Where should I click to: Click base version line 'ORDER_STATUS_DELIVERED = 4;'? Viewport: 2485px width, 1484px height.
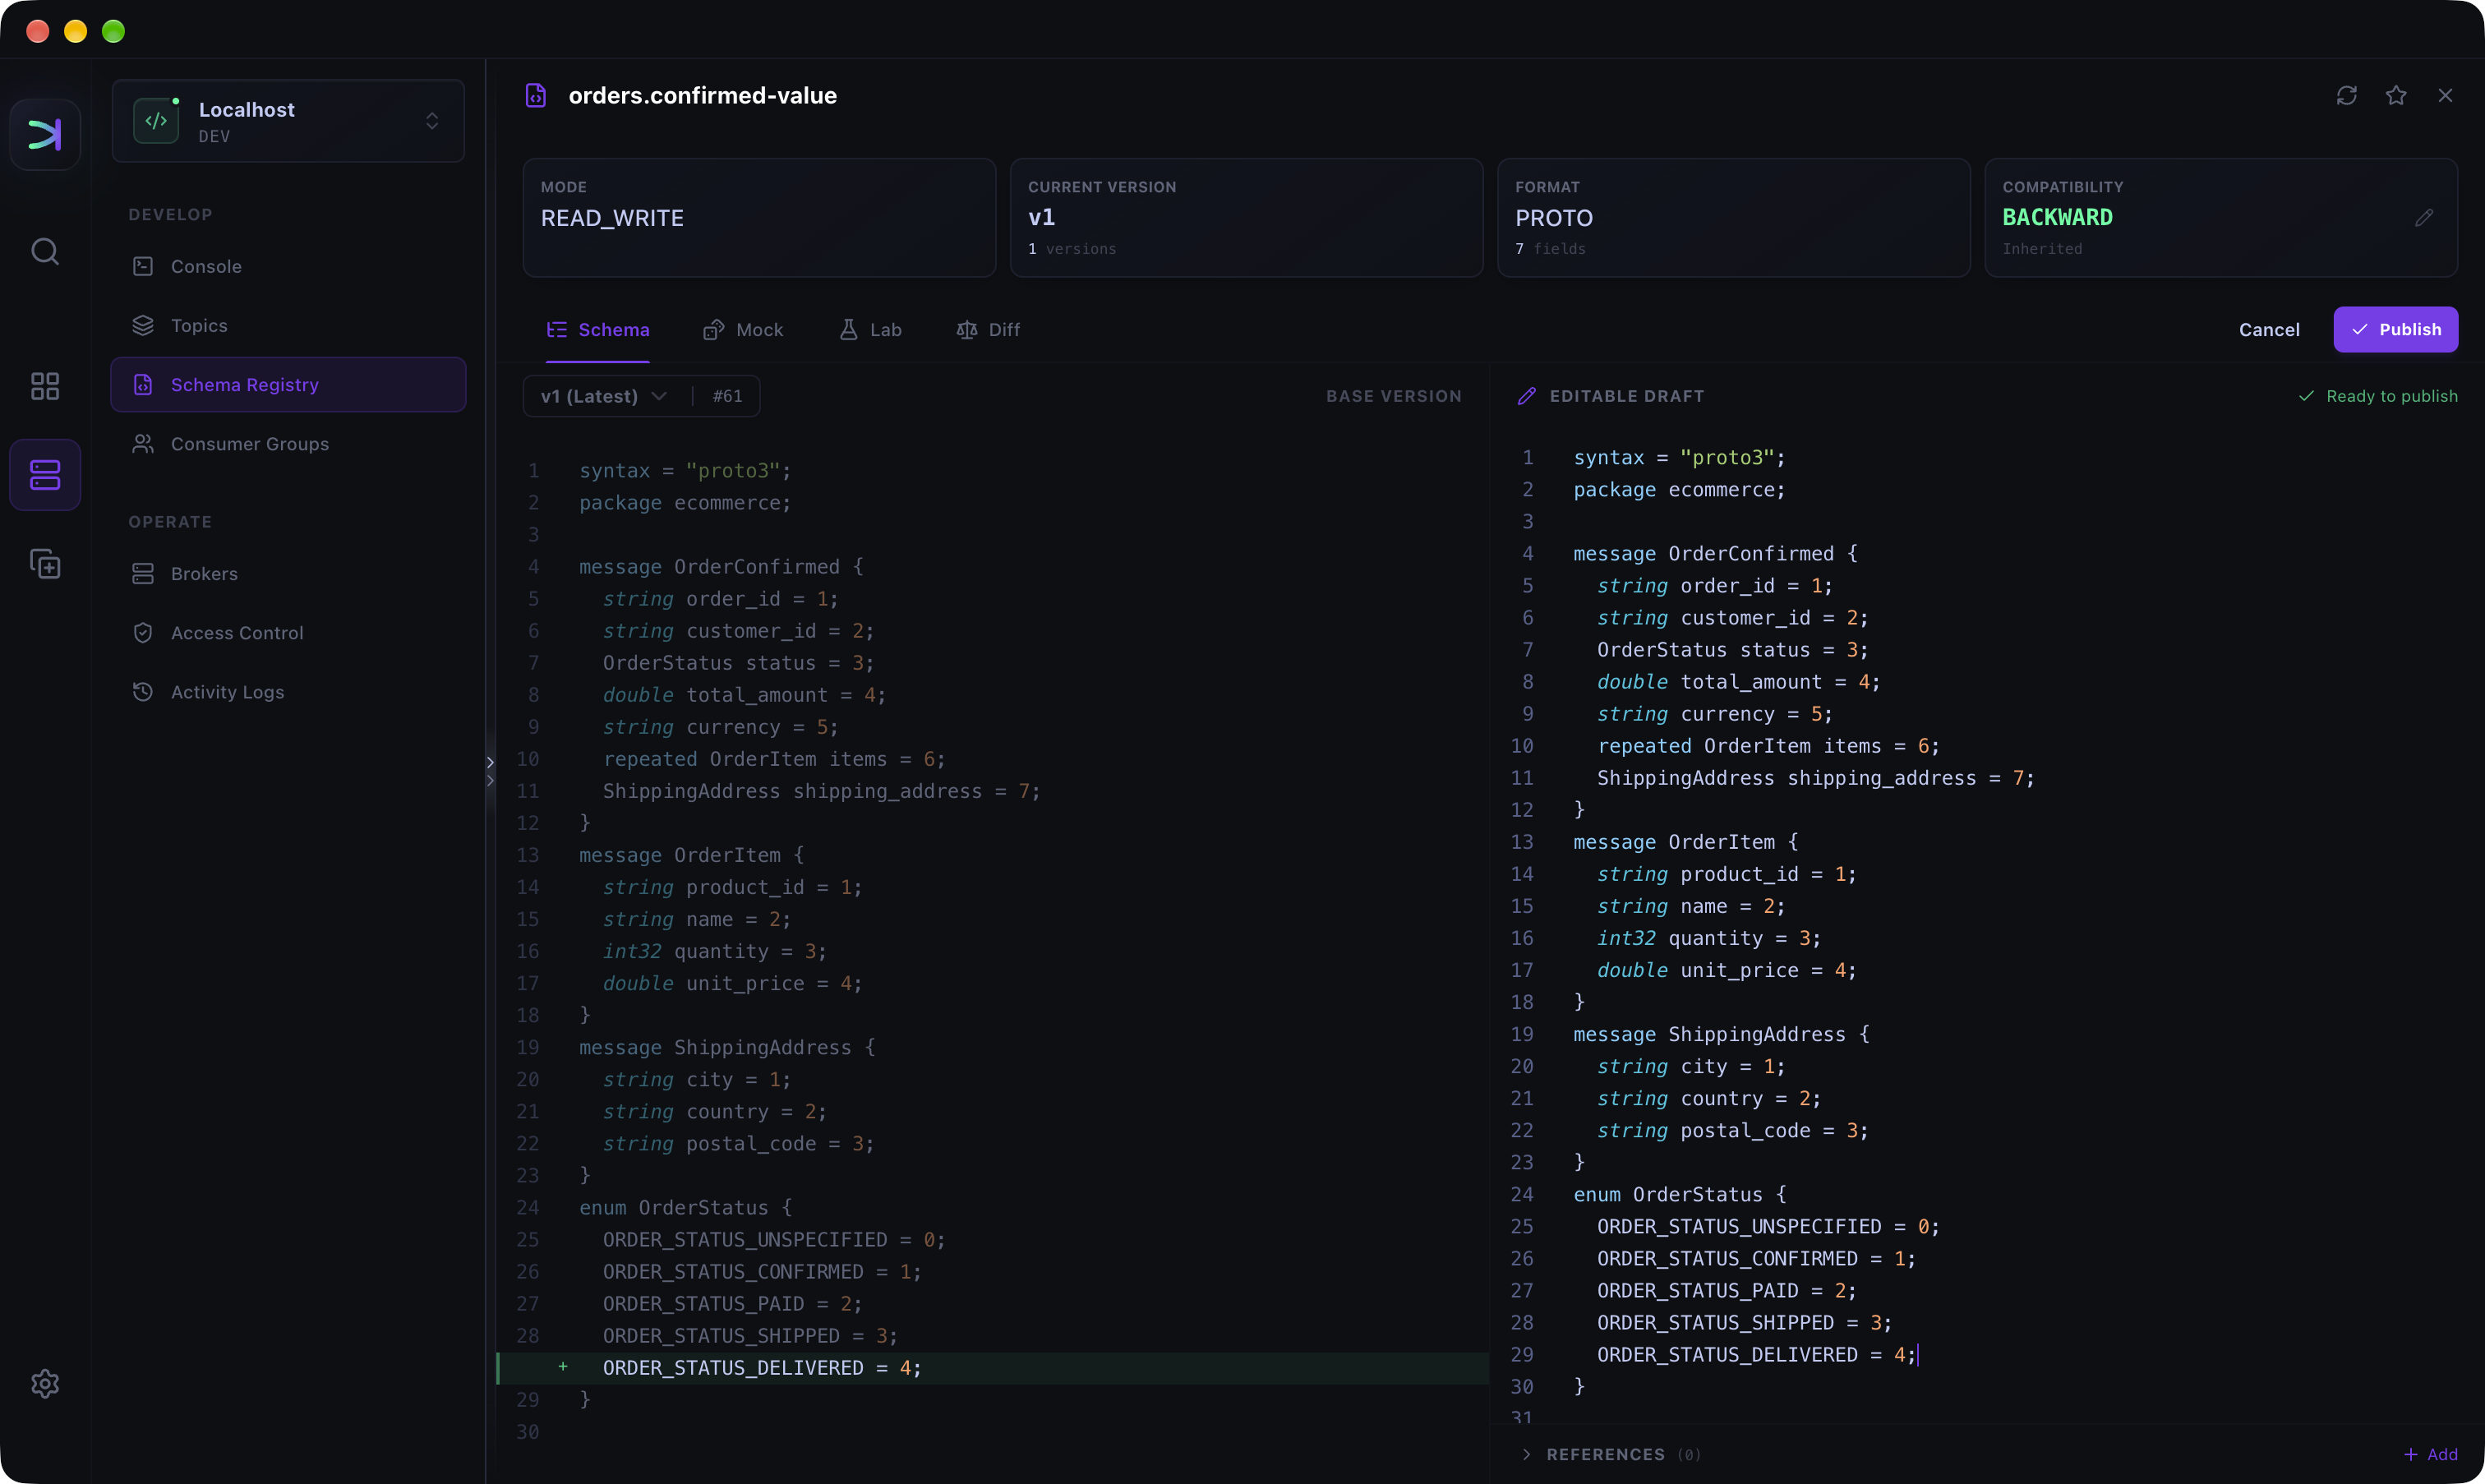761,1367
